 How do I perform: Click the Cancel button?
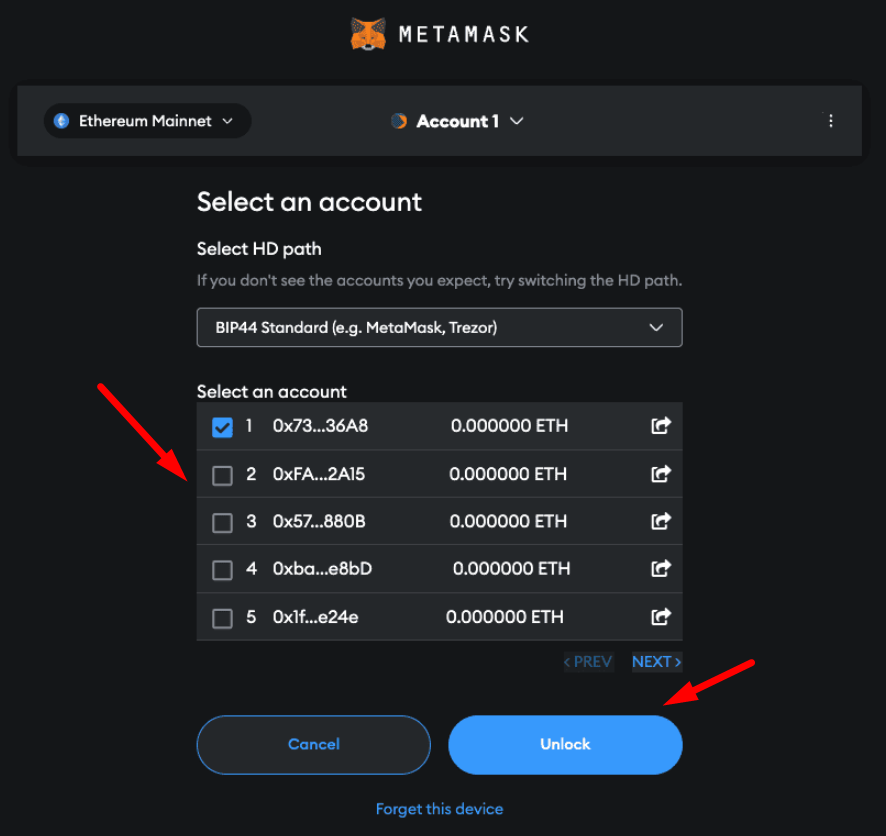pos(314,744)
